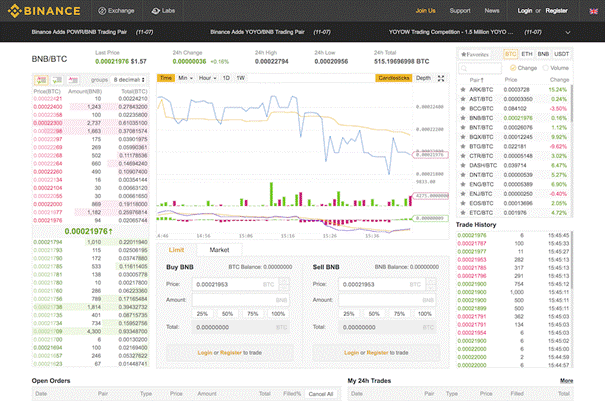
Task: Change language via UK flag icon
Action: coord(593,11)
